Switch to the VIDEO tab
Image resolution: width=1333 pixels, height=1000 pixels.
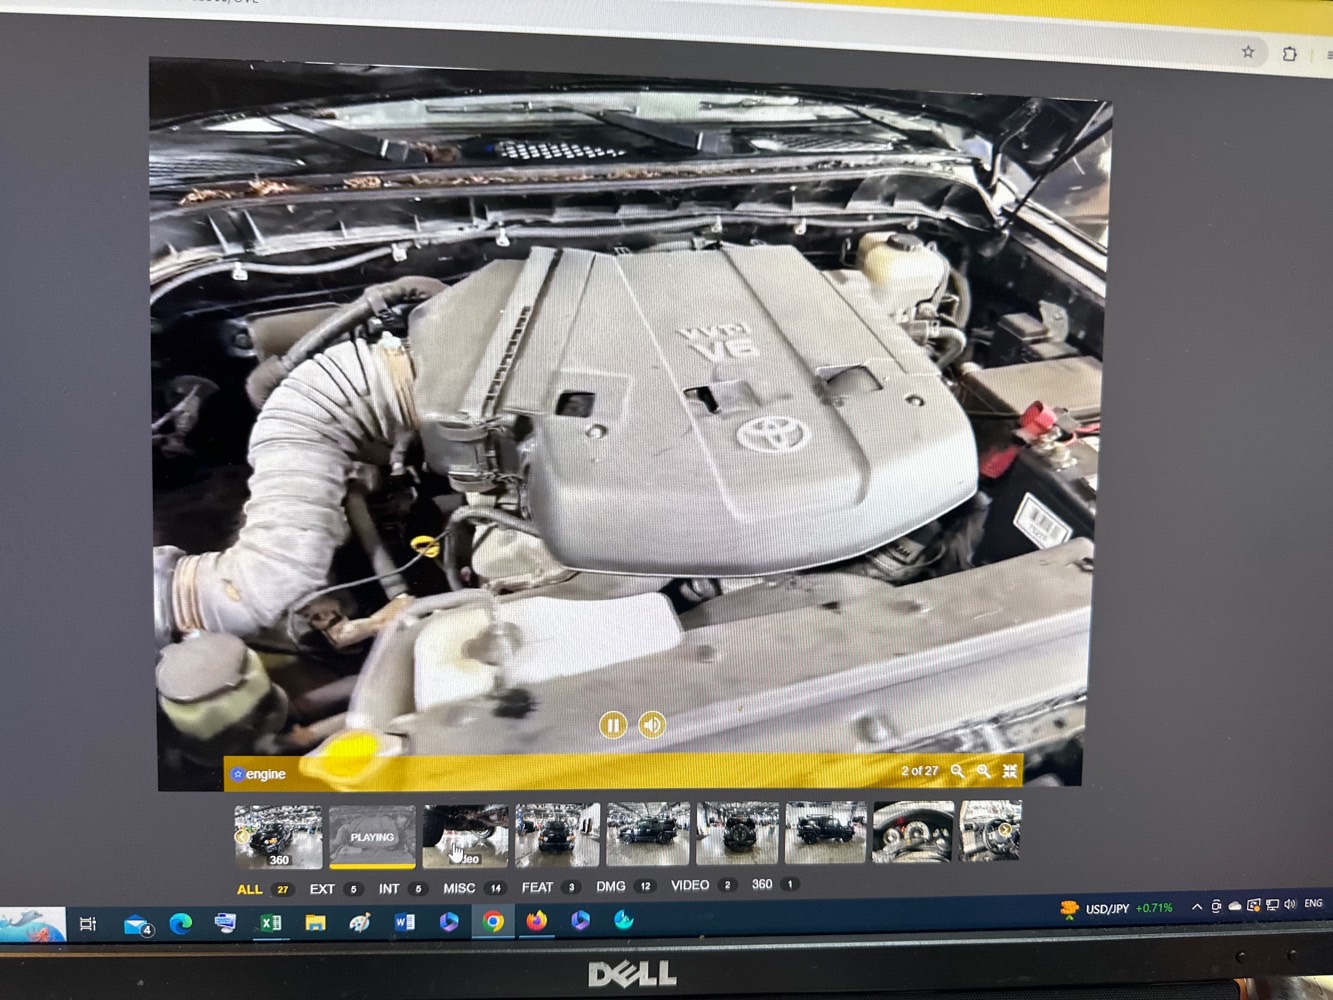pos(704,885)
